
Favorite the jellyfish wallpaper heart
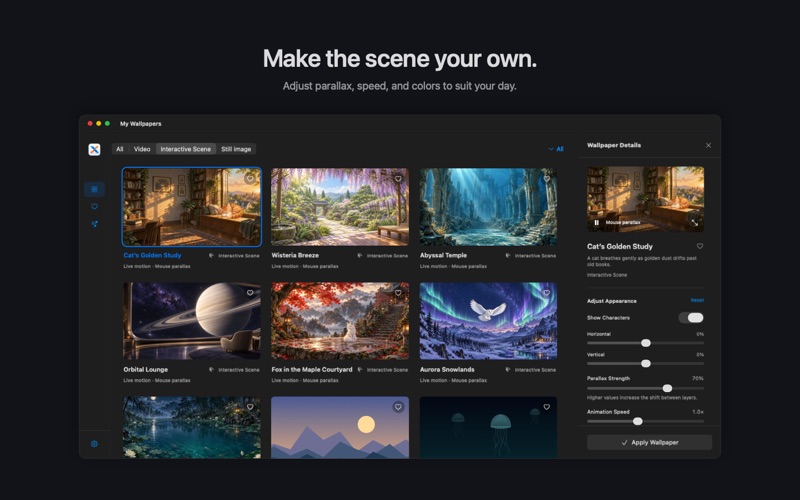click(546, 407)
